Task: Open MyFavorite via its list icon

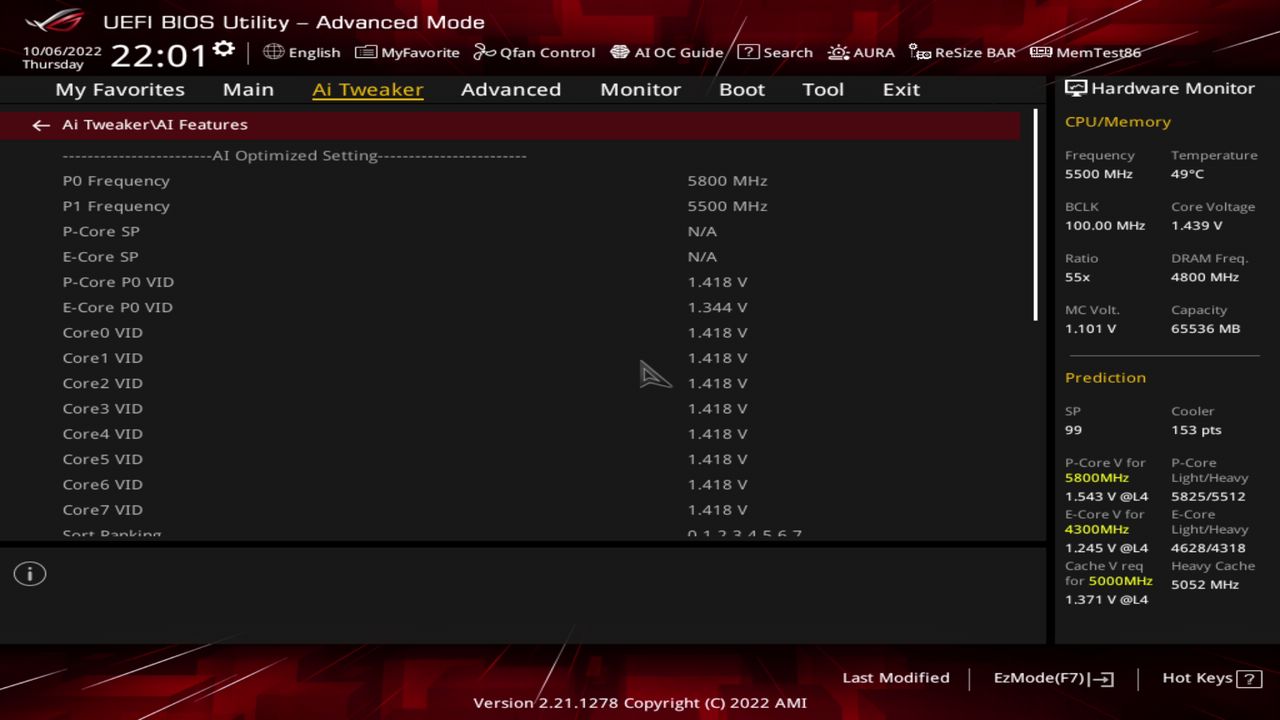Action: click(x=366, y=52)
